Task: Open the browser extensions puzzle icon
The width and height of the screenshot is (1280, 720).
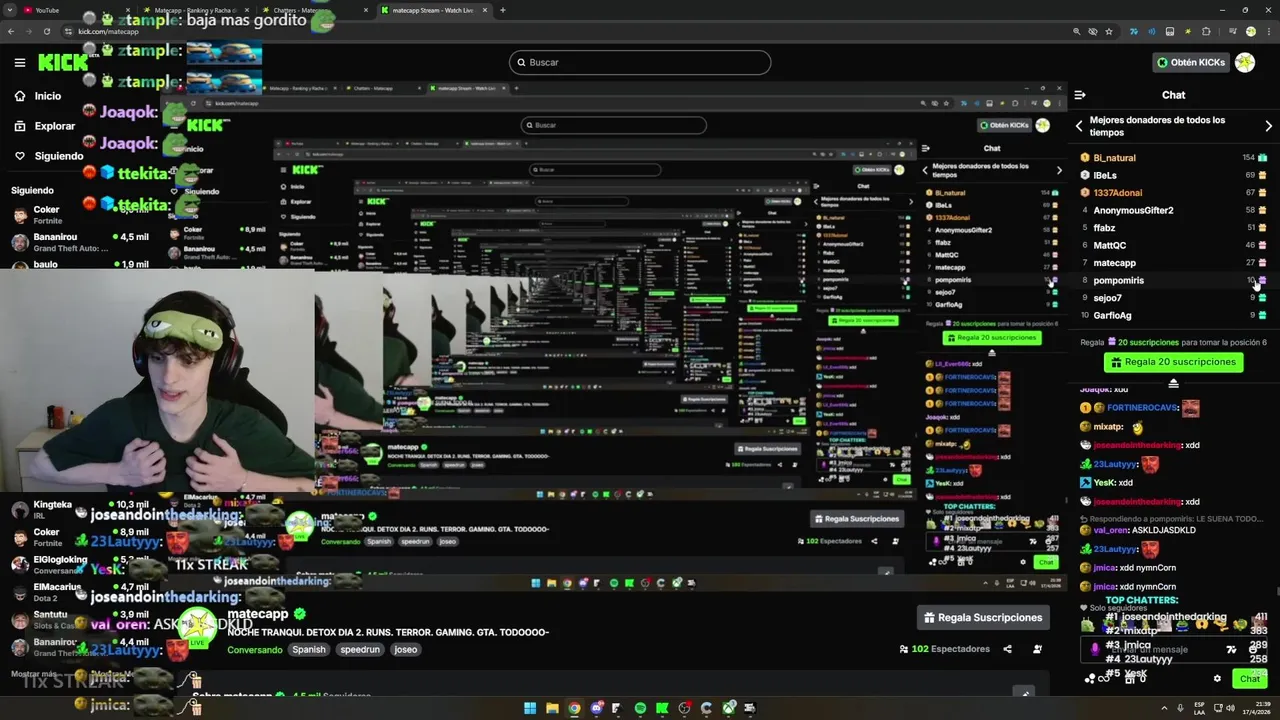Action: click(1206, 31)
